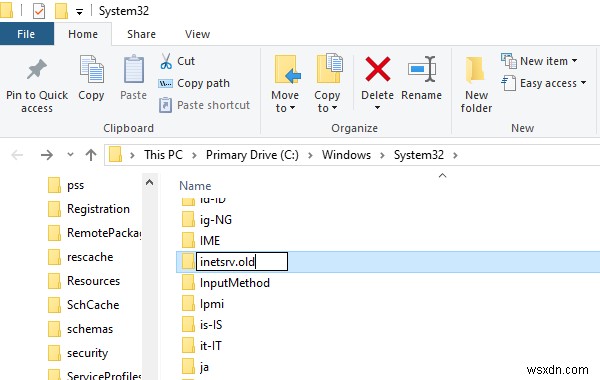Choose Copy path in Clipboard group

(x=194, y=83)
